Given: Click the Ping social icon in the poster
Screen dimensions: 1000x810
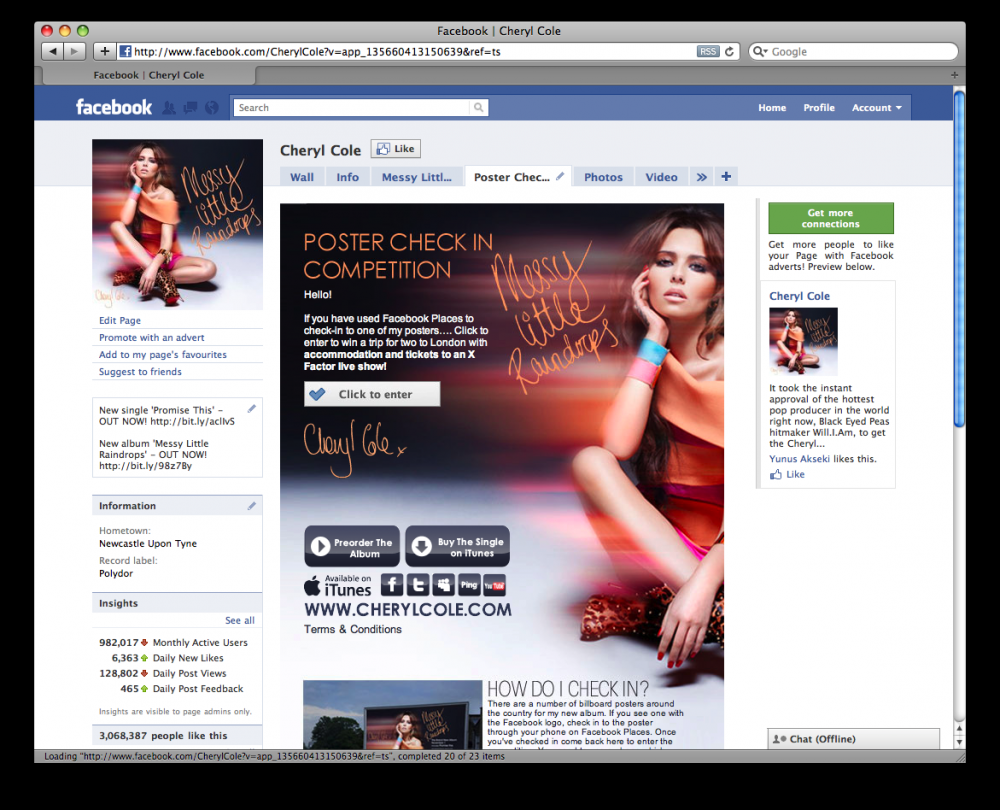Looking at the screenshot, I should coord(469,584).
